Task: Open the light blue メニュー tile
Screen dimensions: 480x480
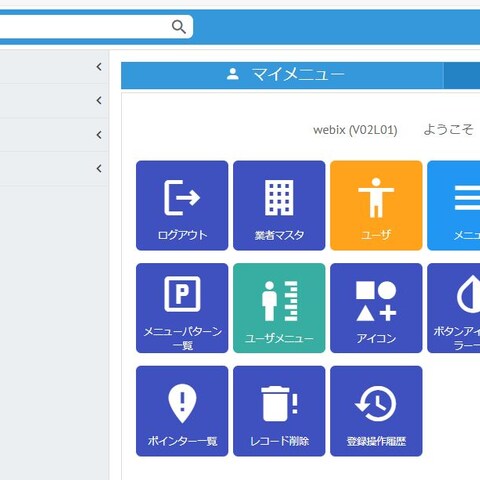Action: pyautogui.click(x=454, y=205)
